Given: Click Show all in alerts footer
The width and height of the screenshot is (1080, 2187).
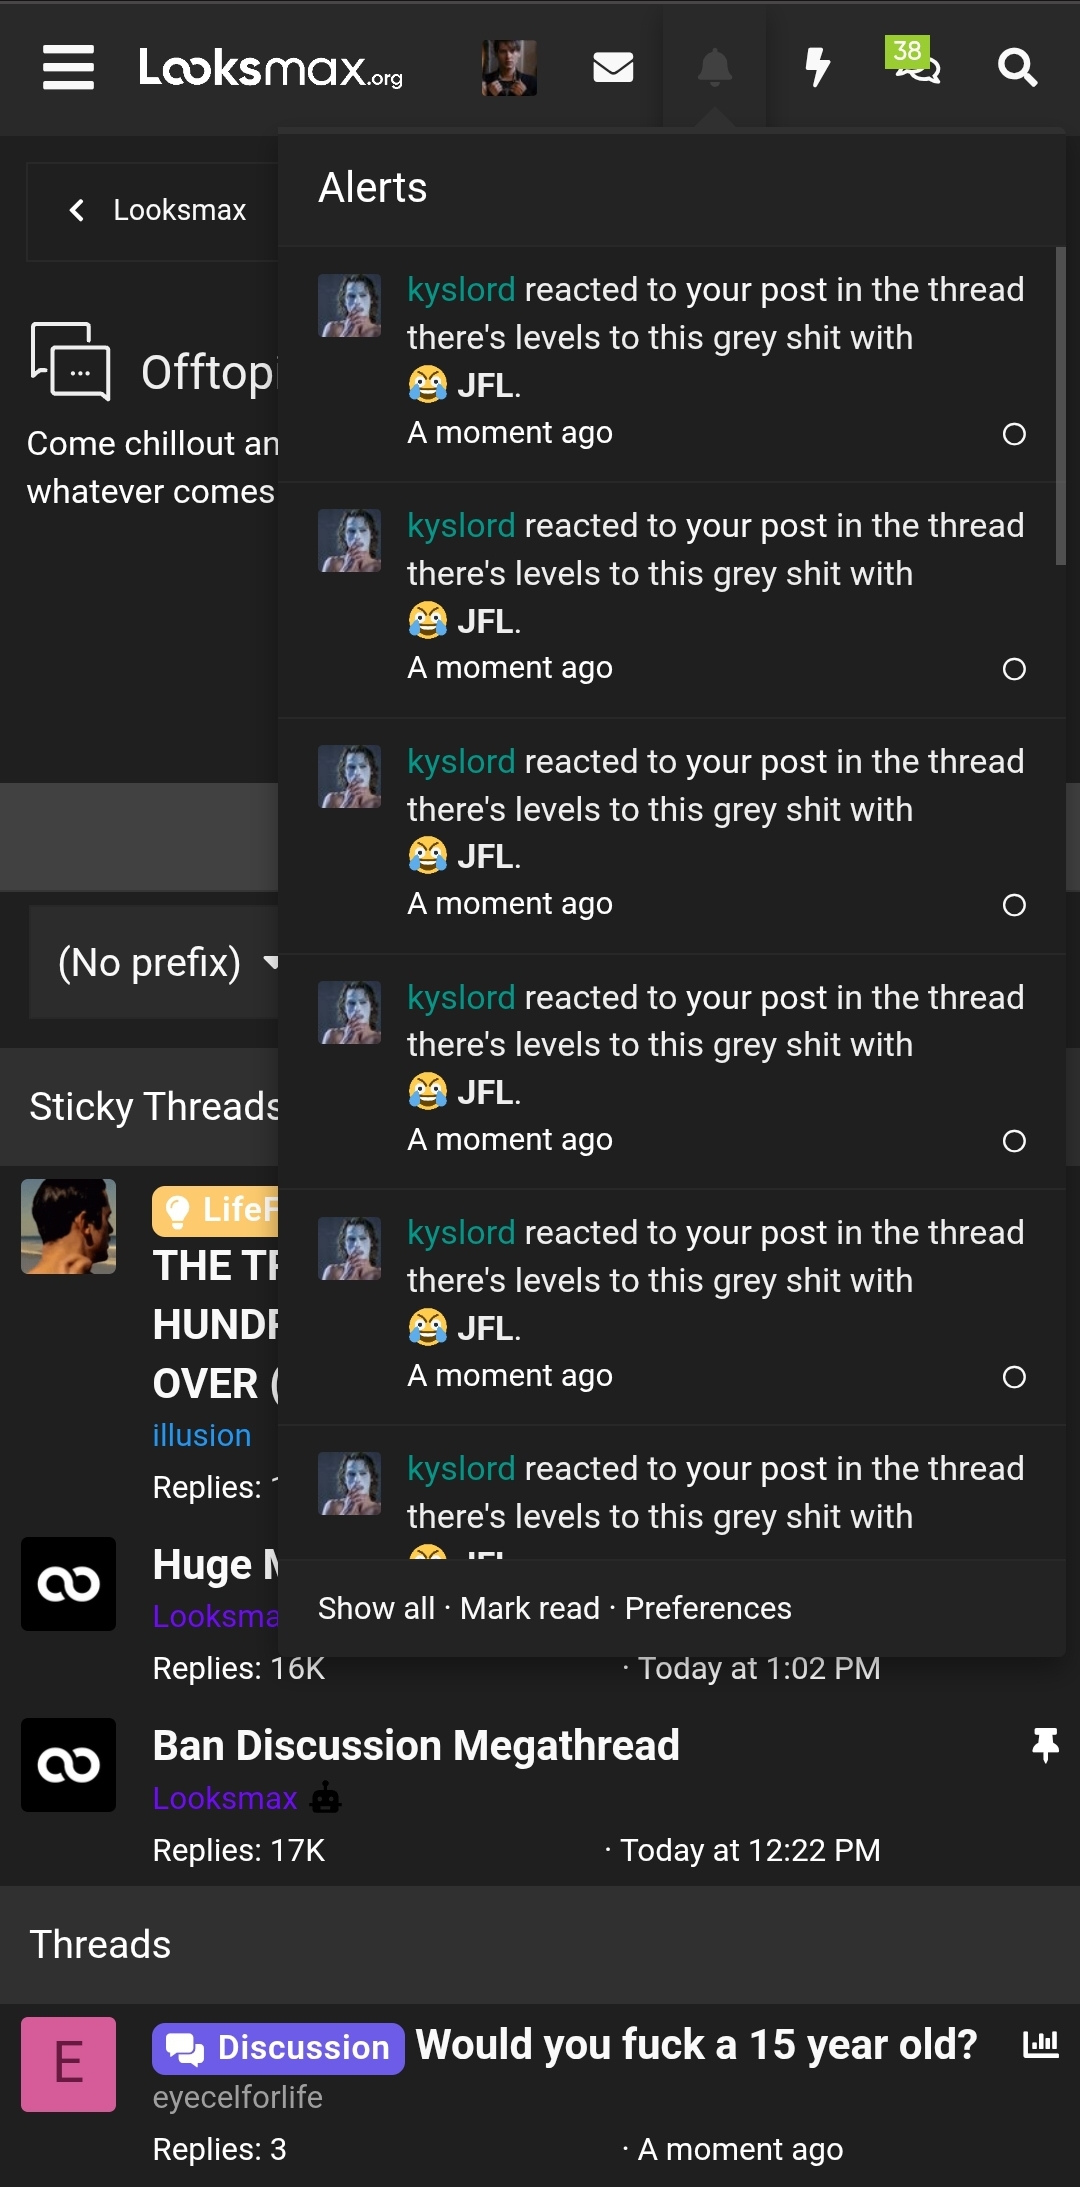Looking at the screenshot, I should tap(376, 1608).
